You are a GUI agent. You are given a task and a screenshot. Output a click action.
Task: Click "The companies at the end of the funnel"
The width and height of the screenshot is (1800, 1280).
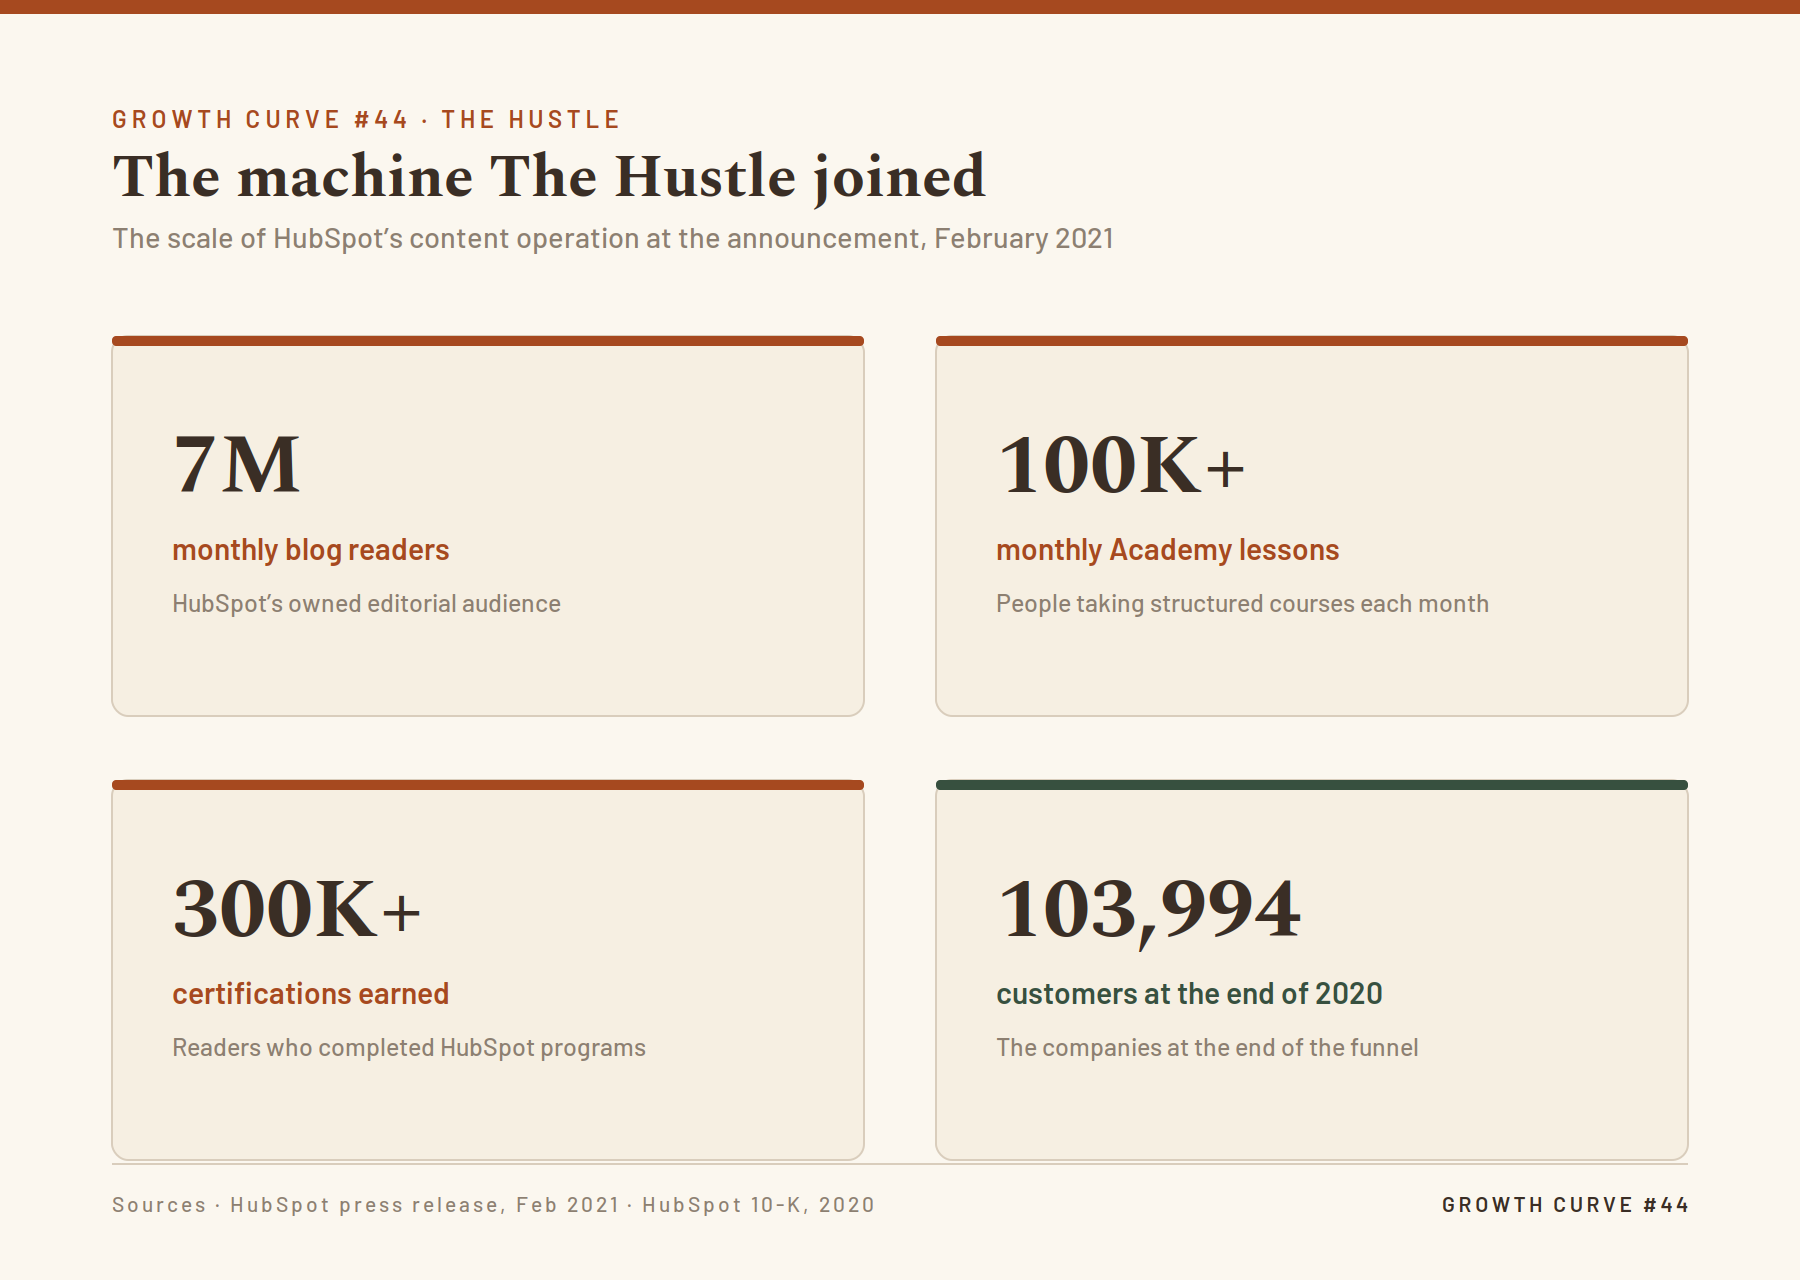pyautogui.click(x=1207, y=1048)
